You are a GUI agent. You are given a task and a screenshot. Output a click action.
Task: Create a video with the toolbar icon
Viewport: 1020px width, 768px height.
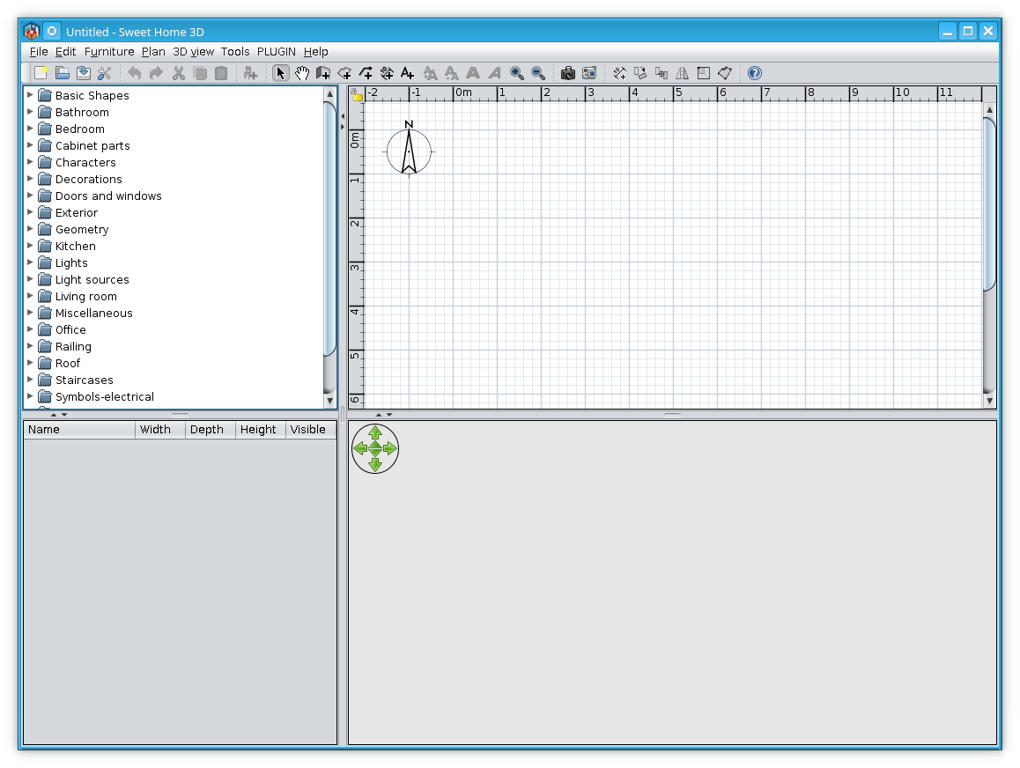[589, 73]
